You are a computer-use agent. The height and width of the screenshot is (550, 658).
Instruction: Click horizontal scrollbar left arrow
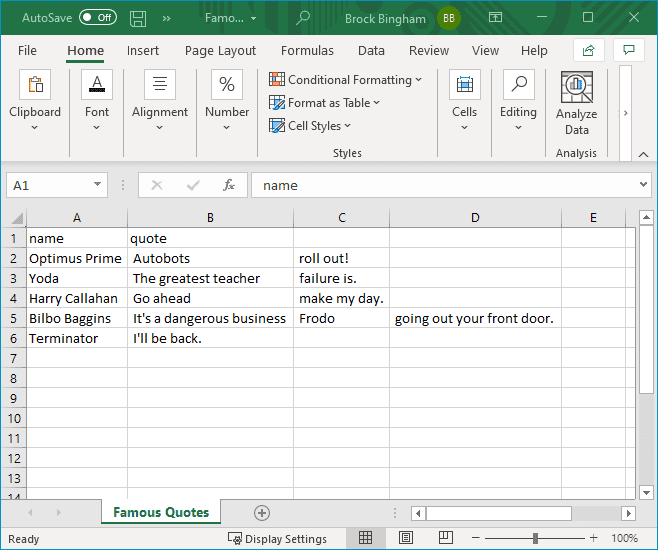(x=418, y=513)
